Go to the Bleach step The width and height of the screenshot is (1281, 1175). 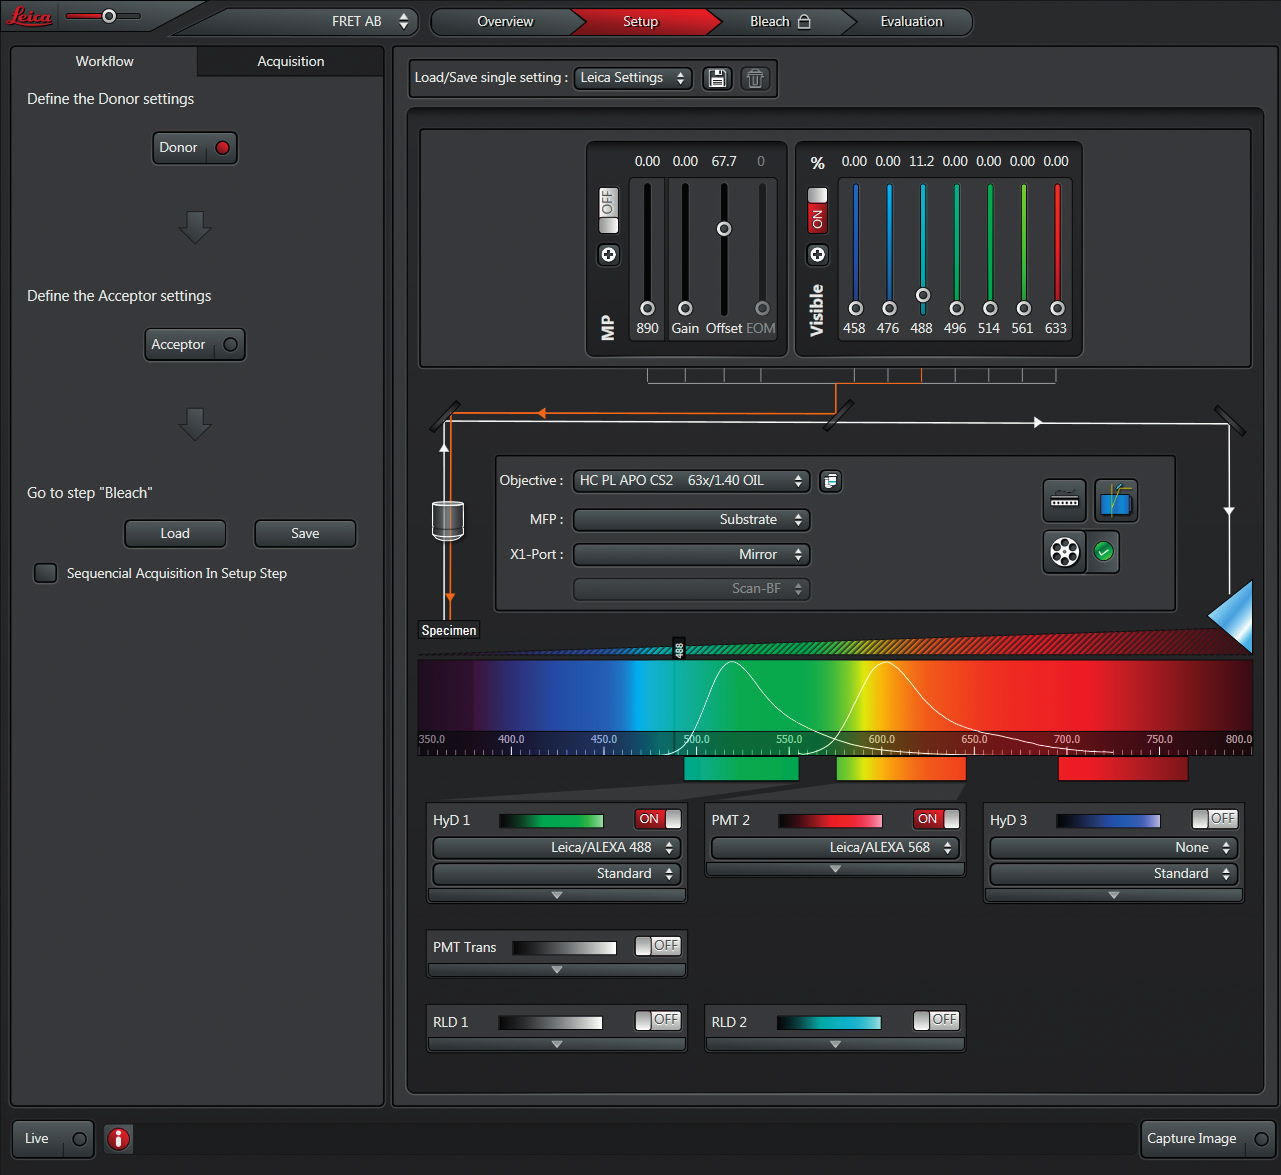tap(779, 22)
